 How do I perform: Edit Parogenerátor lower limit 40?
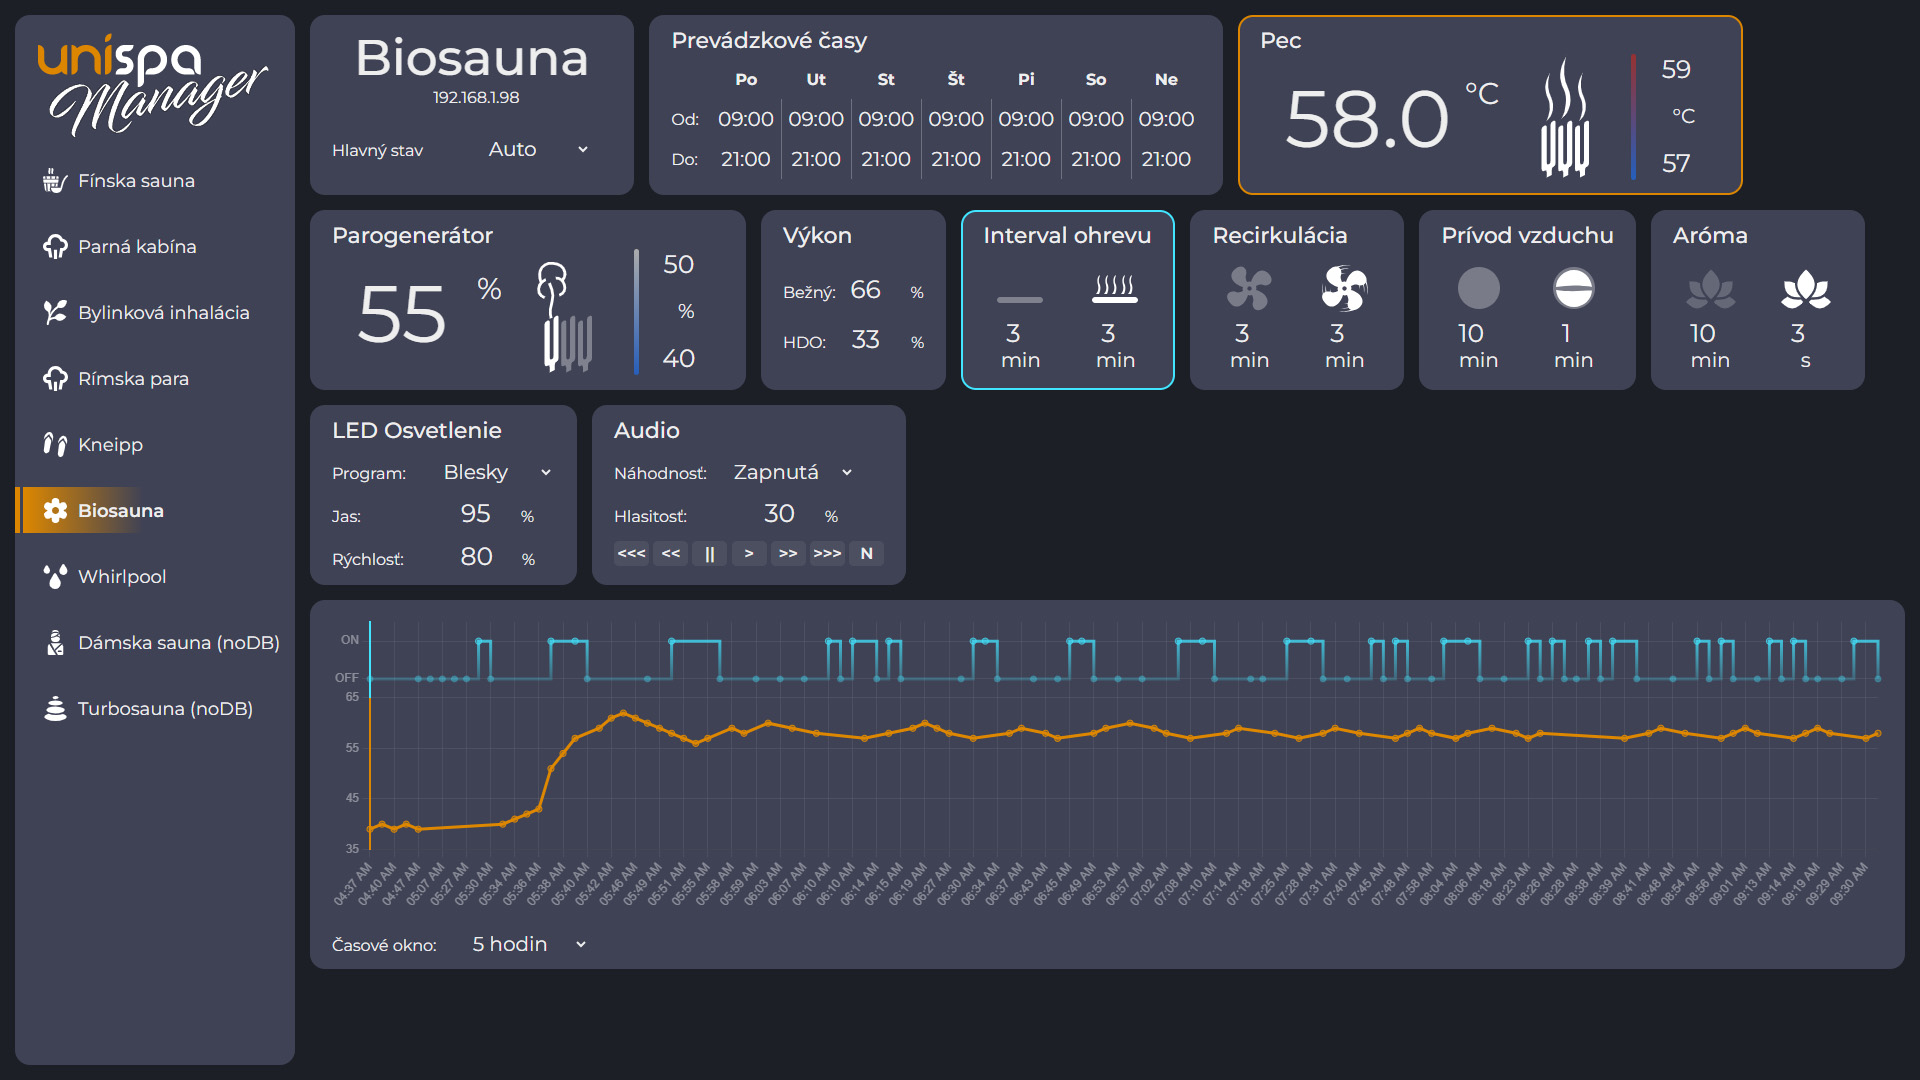678,359
